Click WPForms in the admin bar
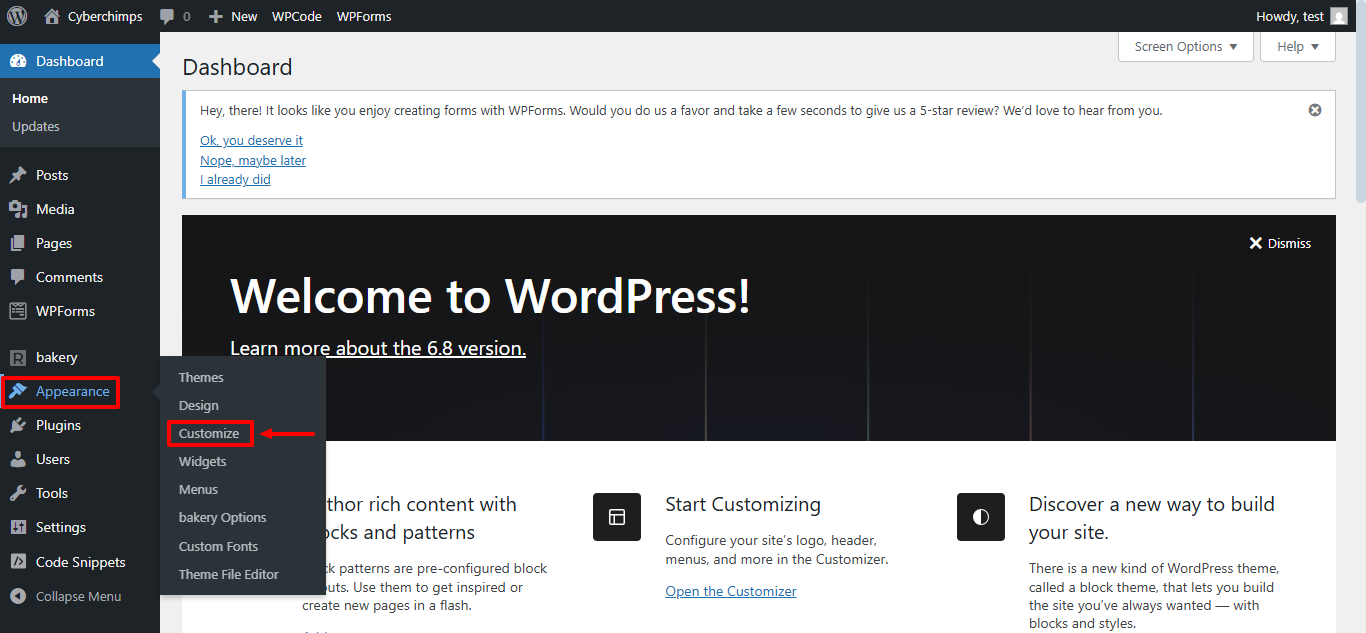1366x633 pixels. coord(364,16)
